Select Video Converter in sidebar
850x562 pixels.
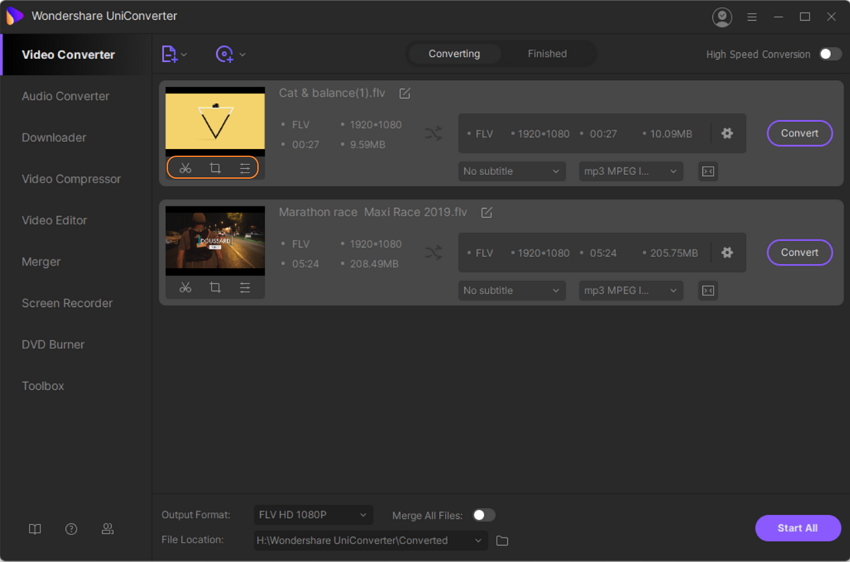pyautogui.click(x=76, y=55)
